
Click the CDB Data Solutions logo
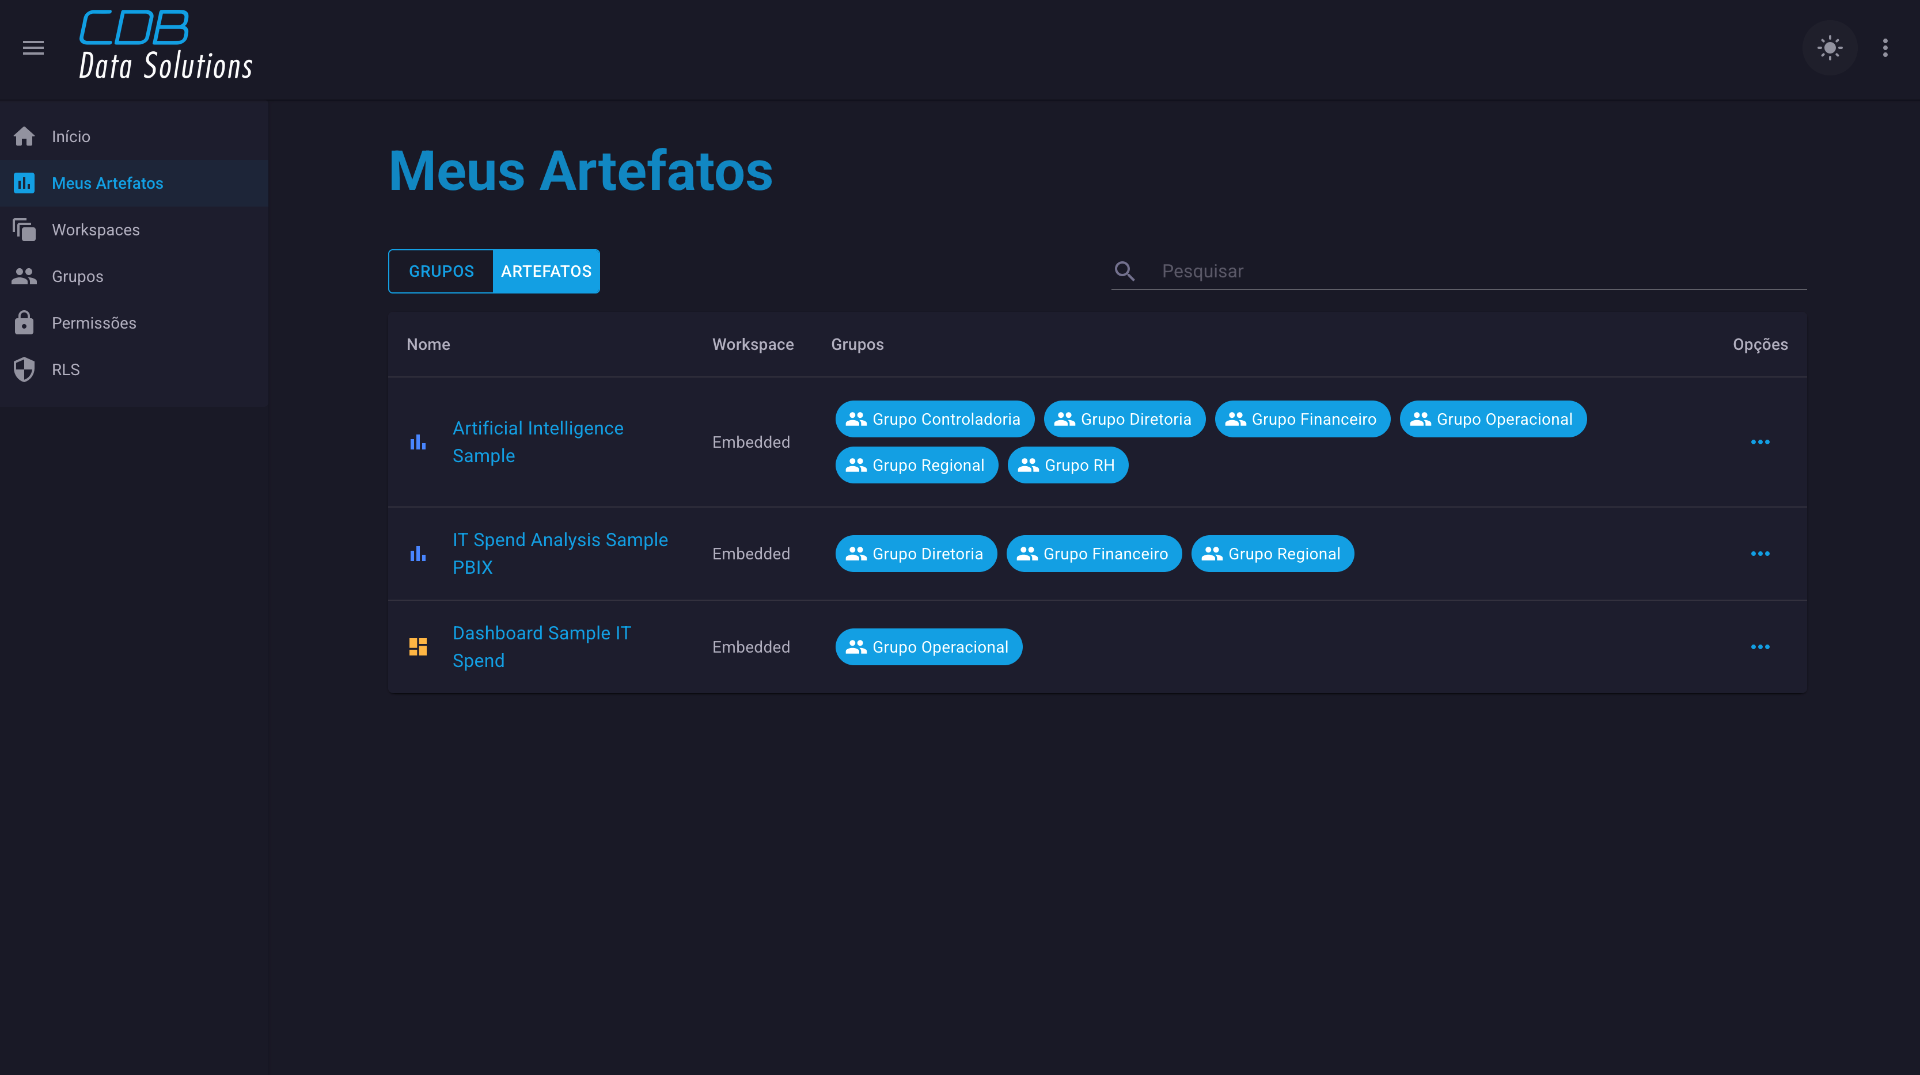165,46
